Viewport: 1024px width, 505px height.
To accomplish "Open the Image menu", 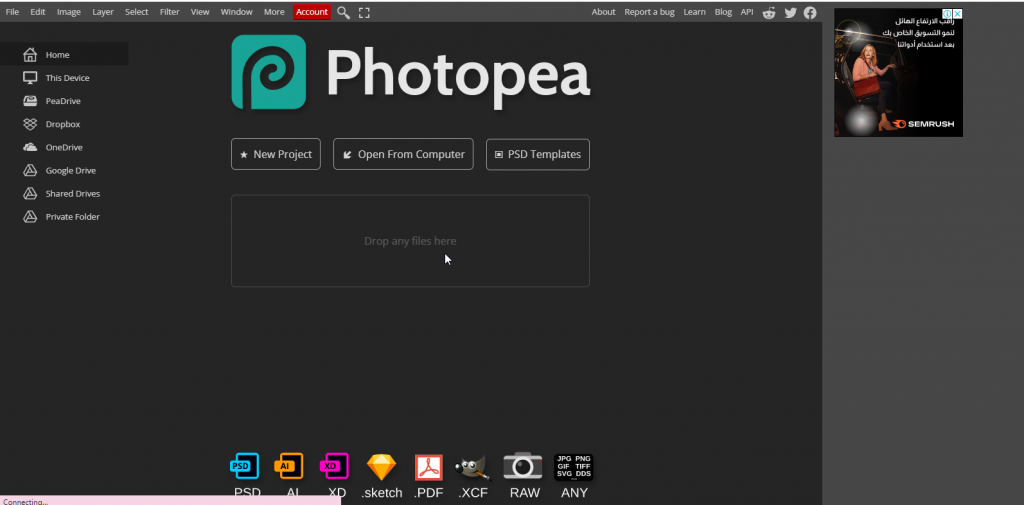I will click(69, 12).
